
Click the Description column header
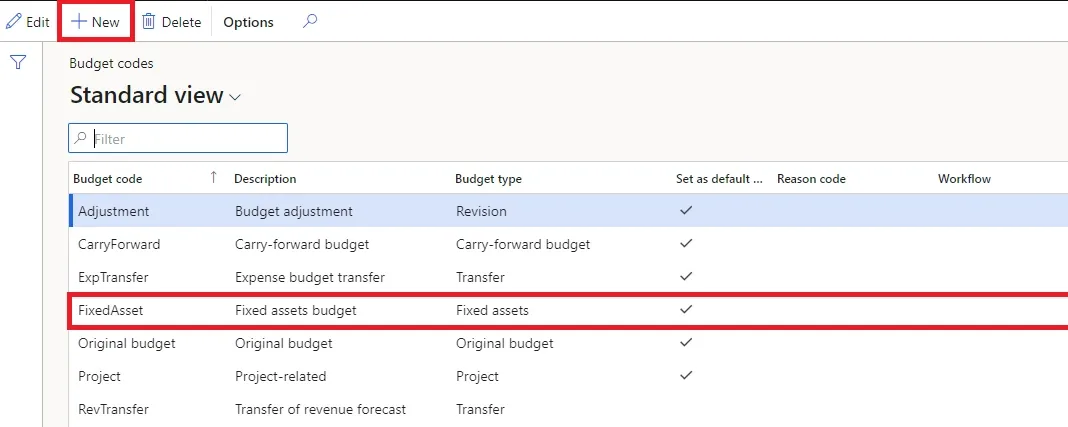tap(265, 179)
